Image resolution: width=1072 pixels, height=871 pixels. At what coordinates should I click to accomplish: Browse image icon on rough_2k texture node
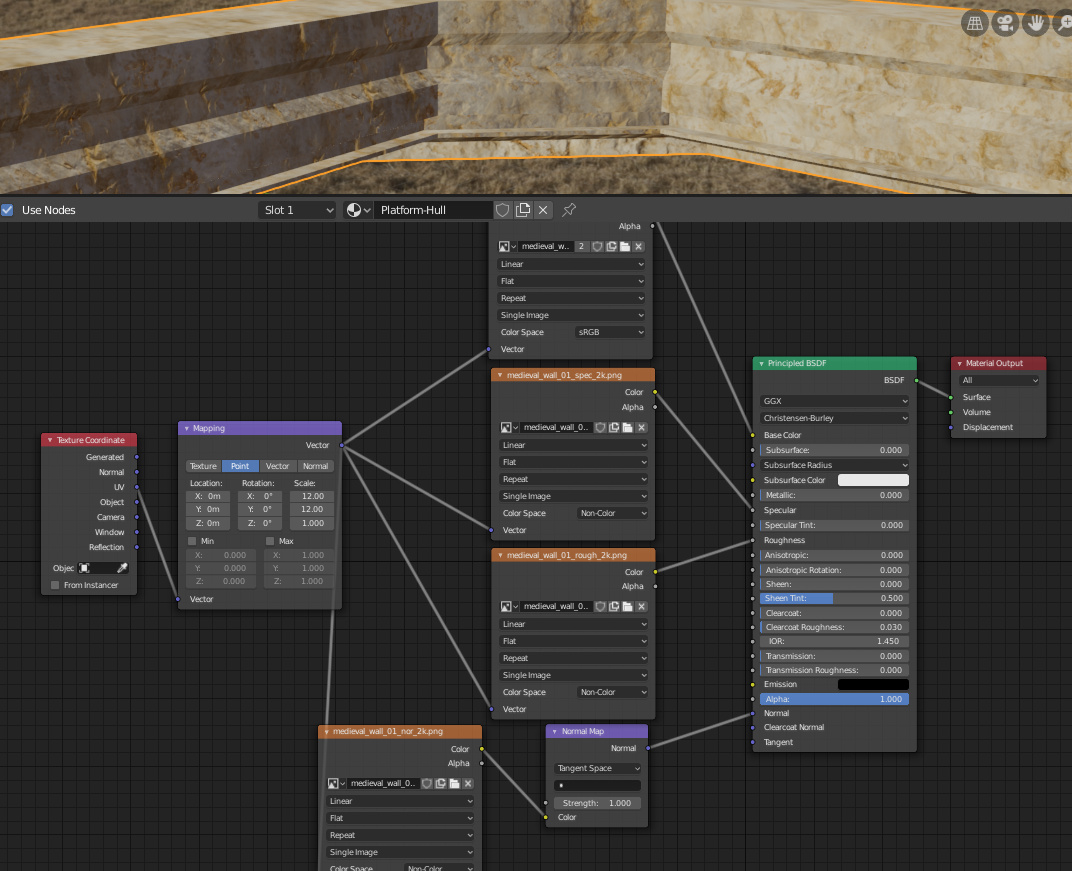509,606
